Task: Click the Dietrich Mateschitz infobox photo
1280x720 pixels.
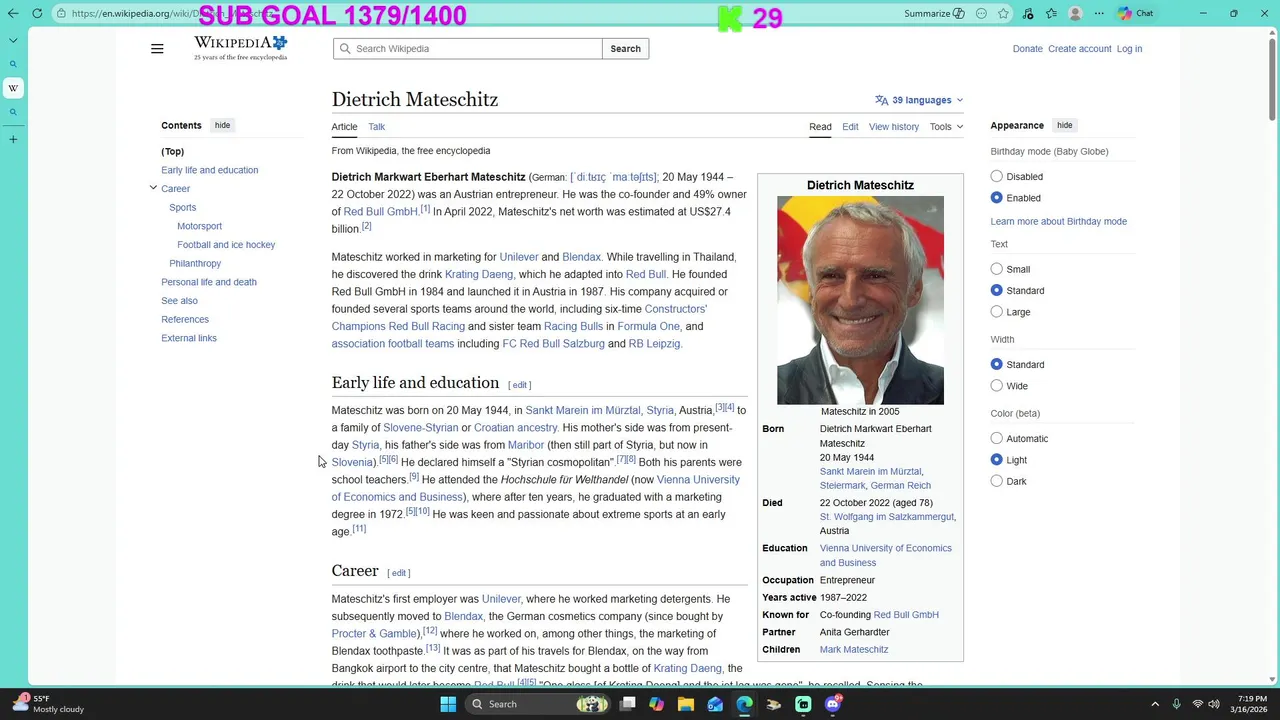Action: coord(860,300)
